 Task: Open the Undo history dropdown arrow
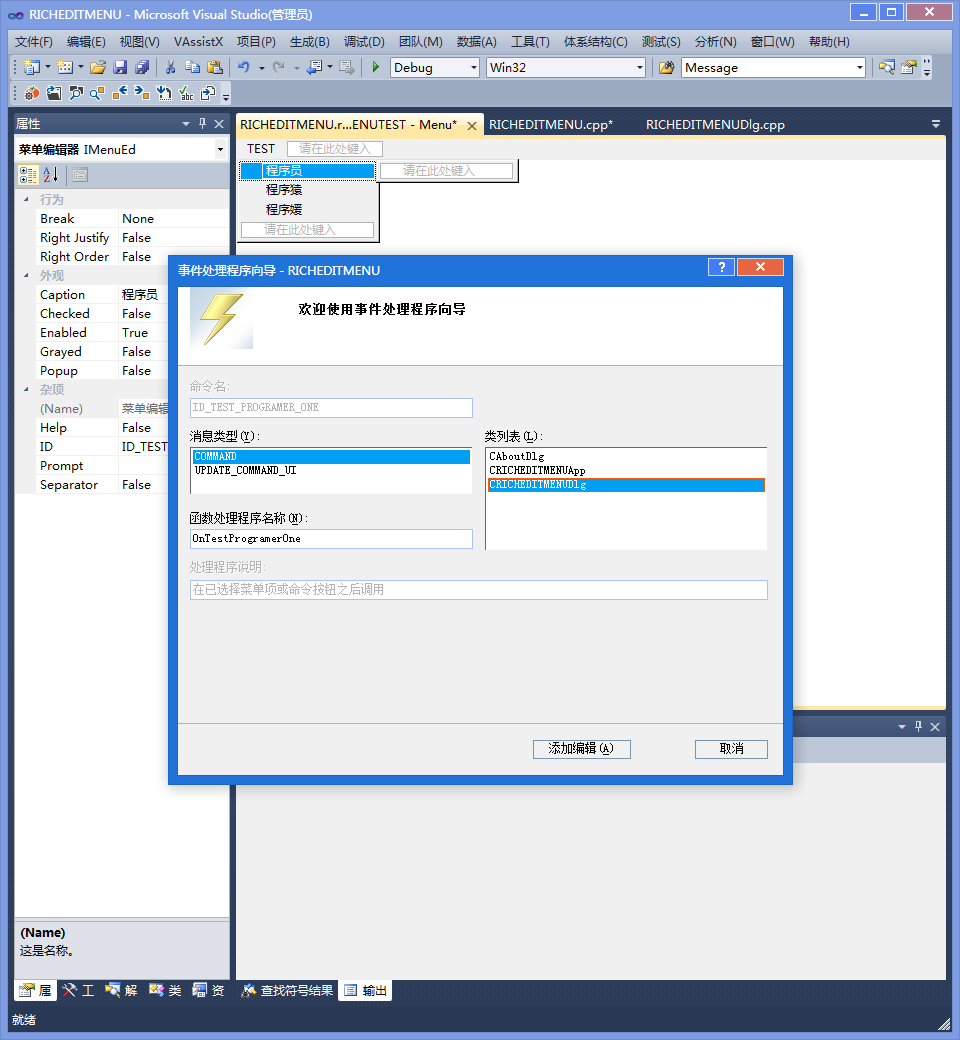261,68
